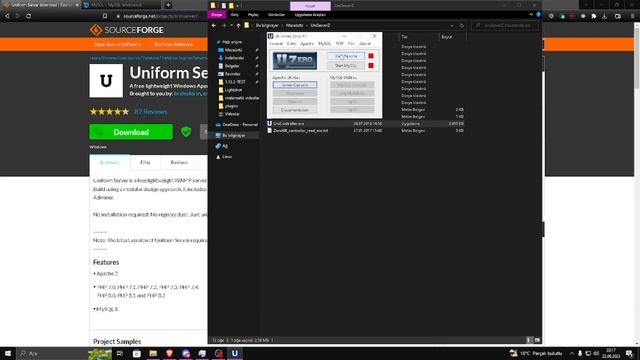The height and width of the screenshot is (360, 640).
Task: Open Ağ network item in Explorer sidebar
Action: [225, 146]
